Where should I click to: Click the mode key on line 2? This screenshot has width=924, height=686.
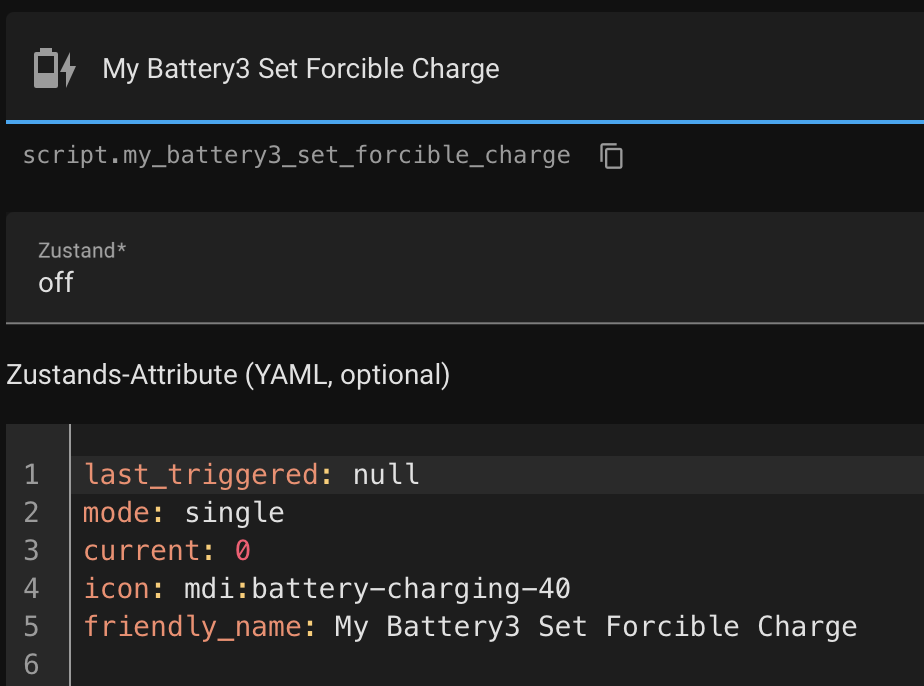pos(116,513)
